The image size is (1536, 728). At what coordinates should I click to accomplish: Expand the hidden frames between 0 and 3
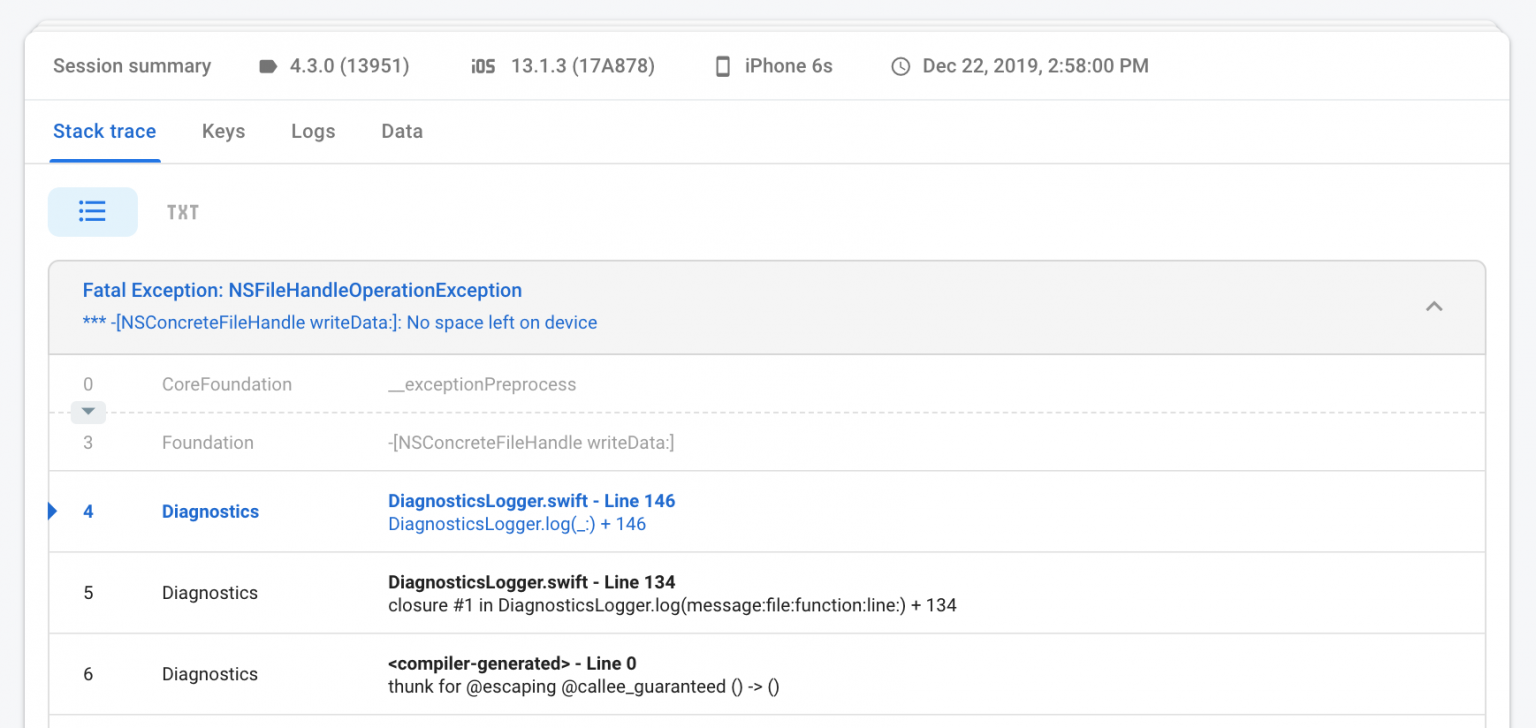tap(88, 412)
